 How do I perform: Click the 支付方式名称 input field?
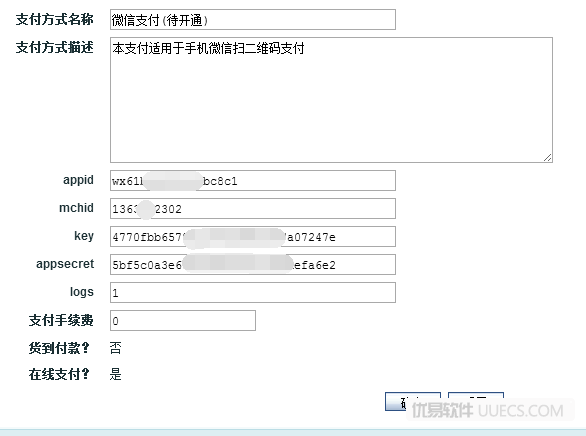tap(253, 19)
